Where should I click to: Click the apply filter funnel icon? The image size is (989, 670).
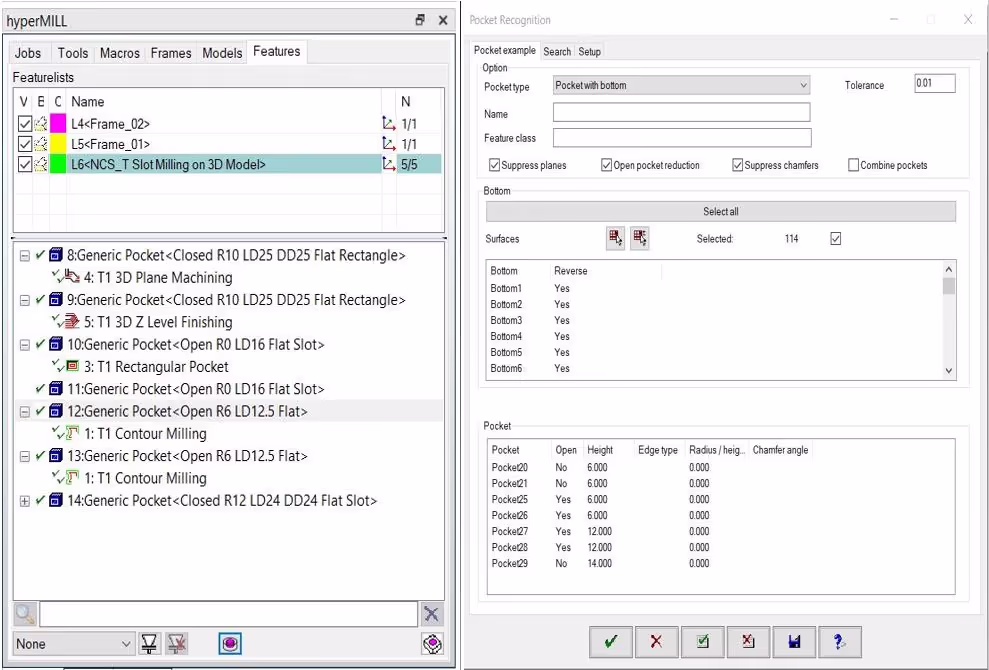coord(149,644)
